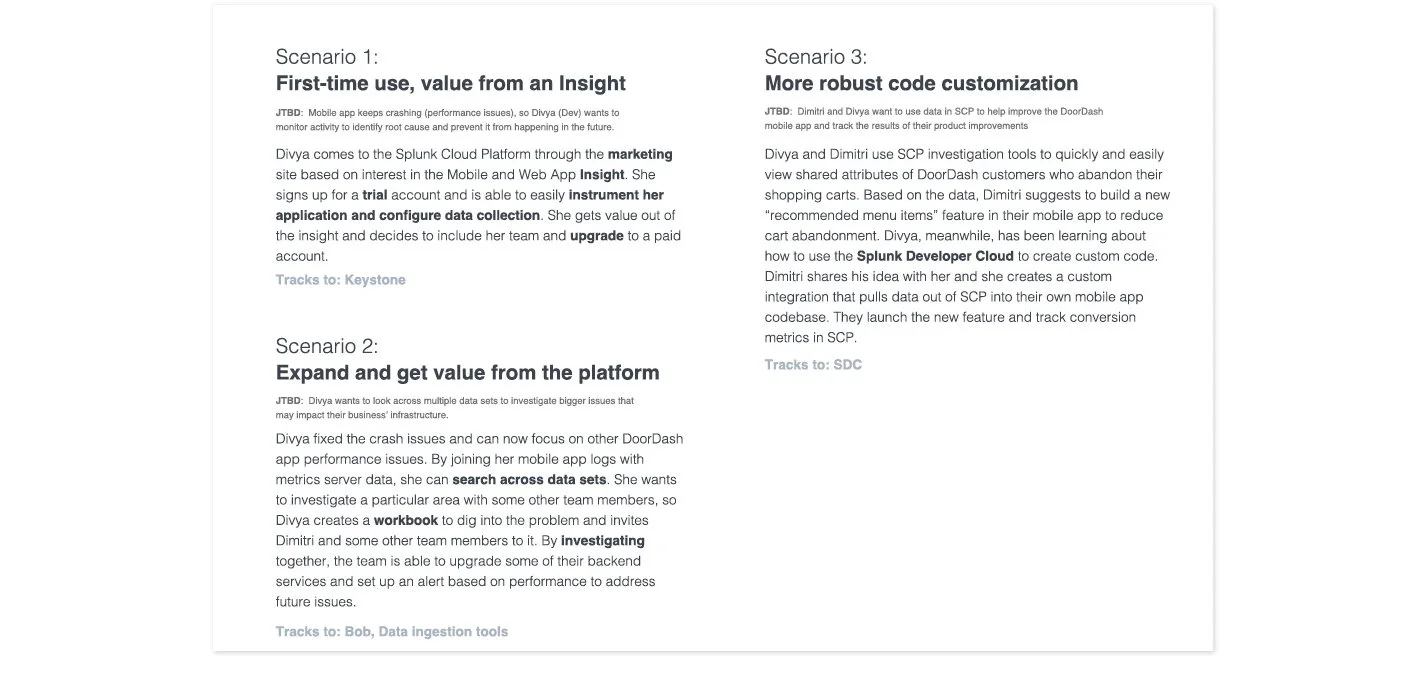This screenshot has height=688, width=1426.
Task: Click bold word 'investigating' in Scenario 2
Action: [x=603, y=541]
